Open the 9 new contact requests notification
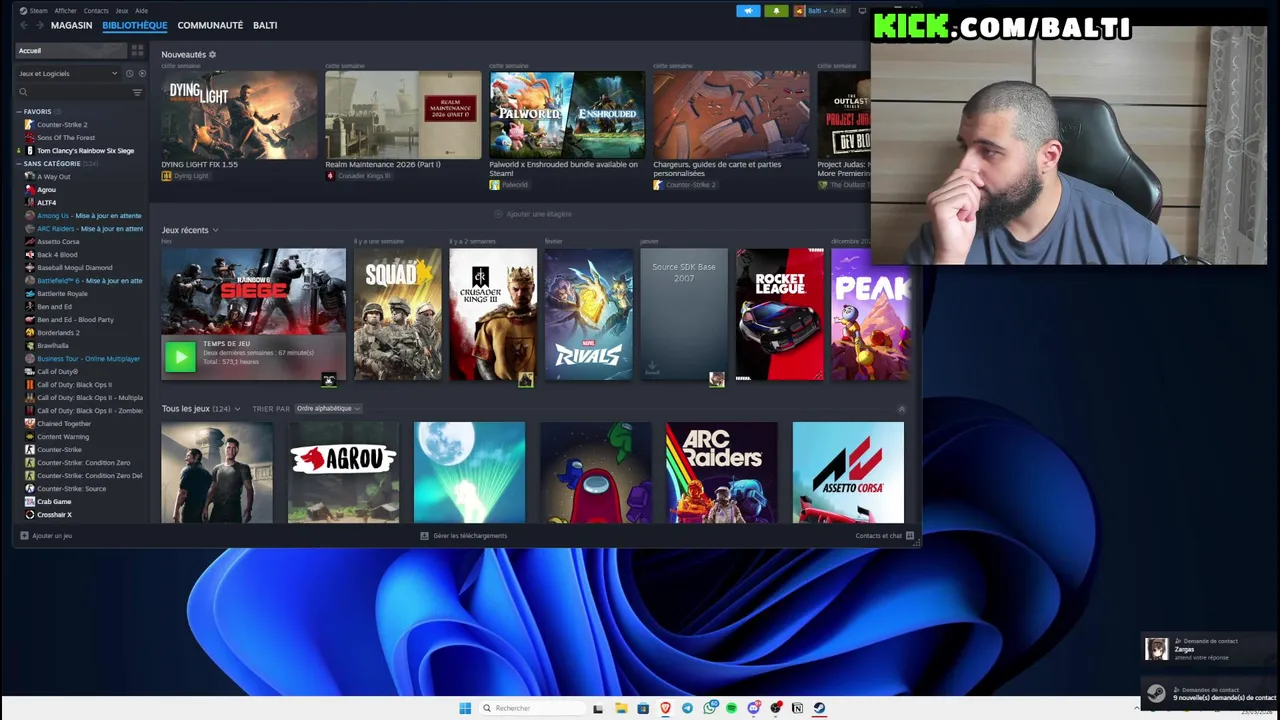This screenshot has height=720, width=1280. point(1210,693)
